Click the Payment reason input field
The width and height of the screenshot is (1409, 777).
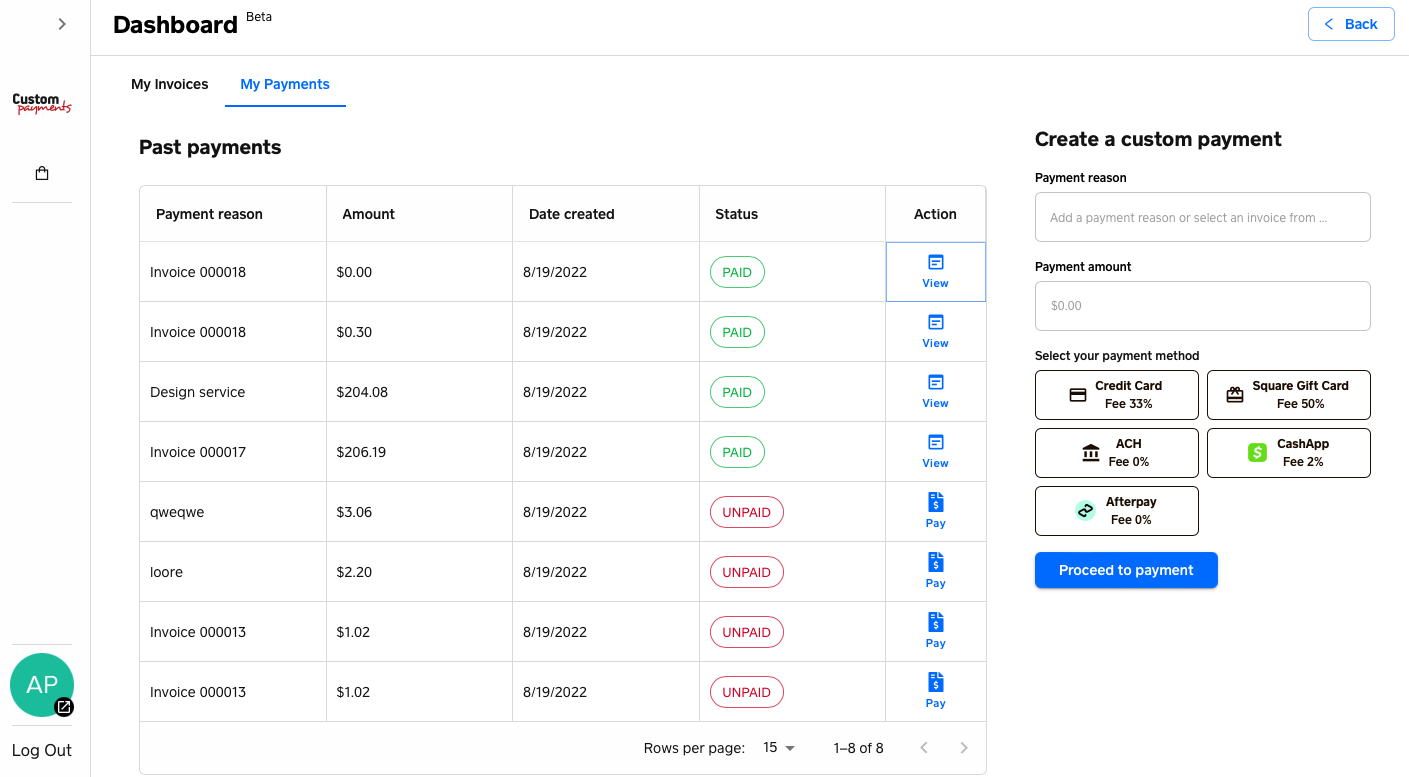1202,217
